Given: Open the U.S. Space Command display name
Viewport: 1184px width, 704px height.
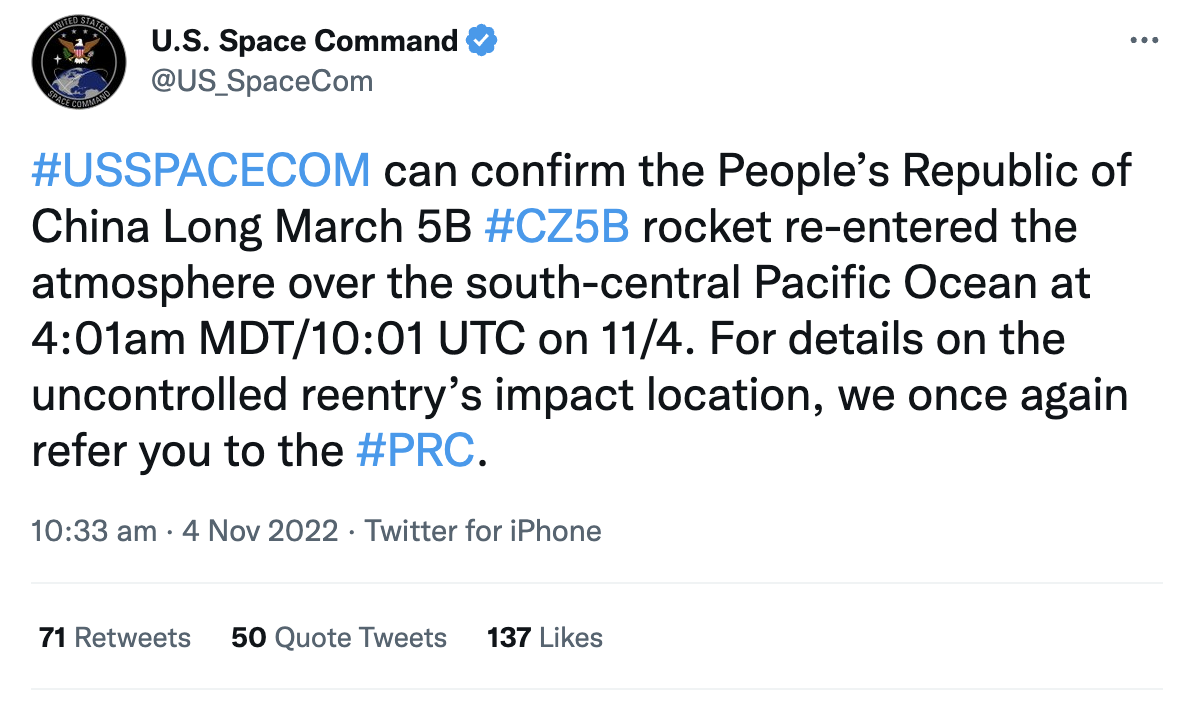Looking at the screenshot, I should point(304,41).
